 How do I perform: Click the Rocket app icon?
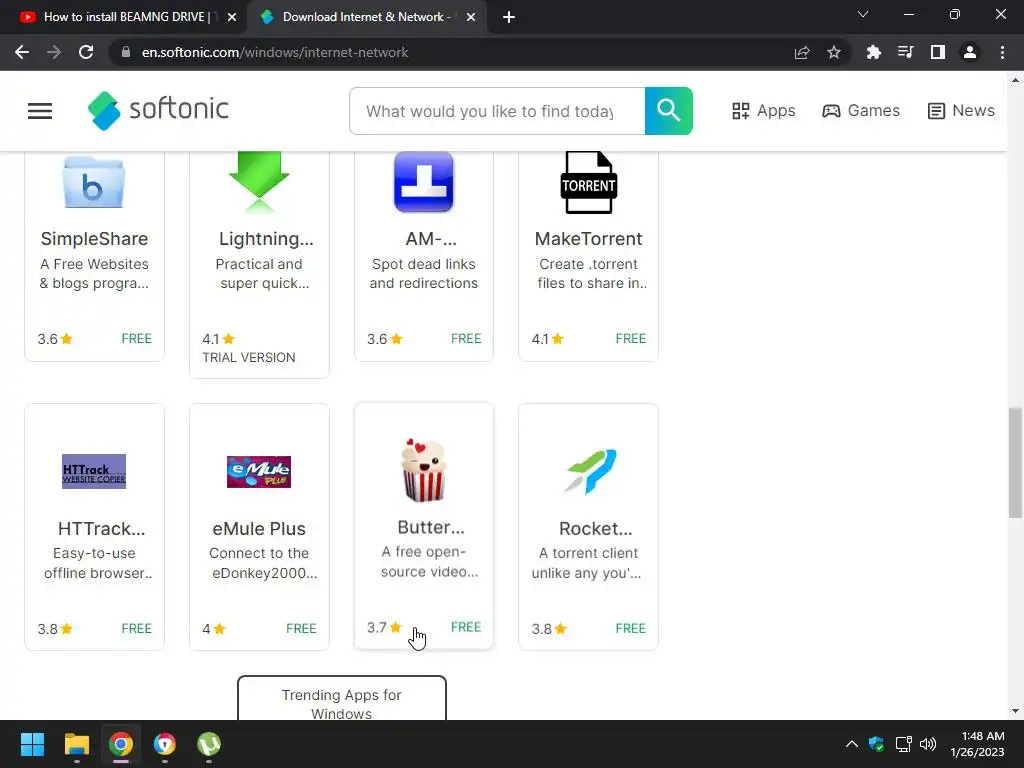[590, 472]
